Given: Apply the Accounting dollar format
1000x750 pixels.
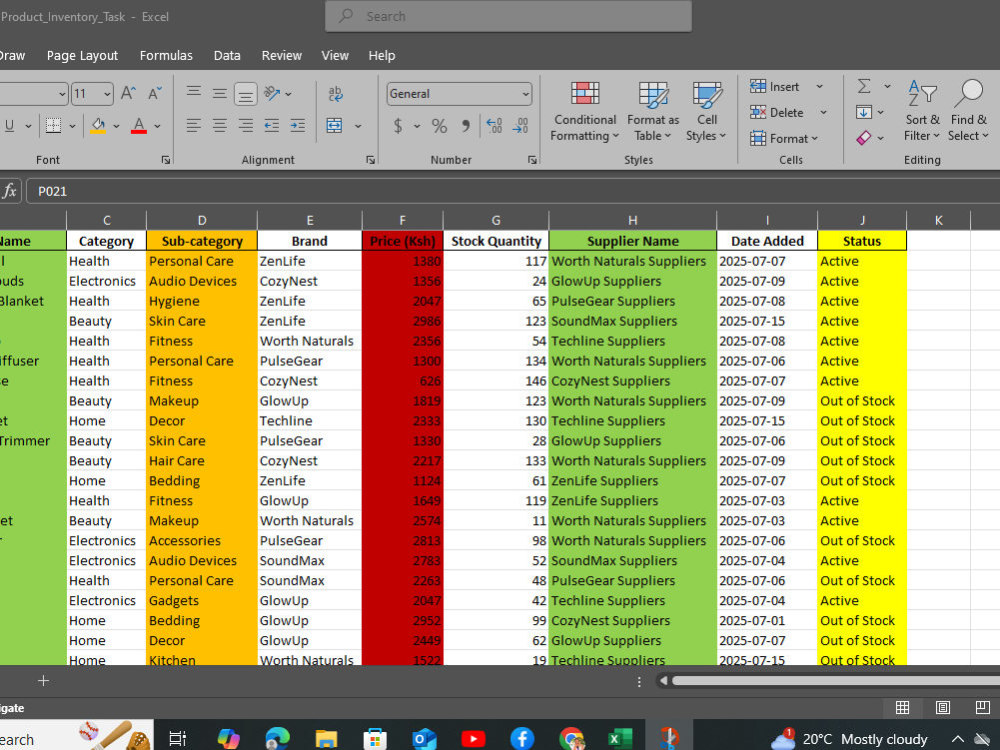Looking at the screenshot, I should 398,126.
